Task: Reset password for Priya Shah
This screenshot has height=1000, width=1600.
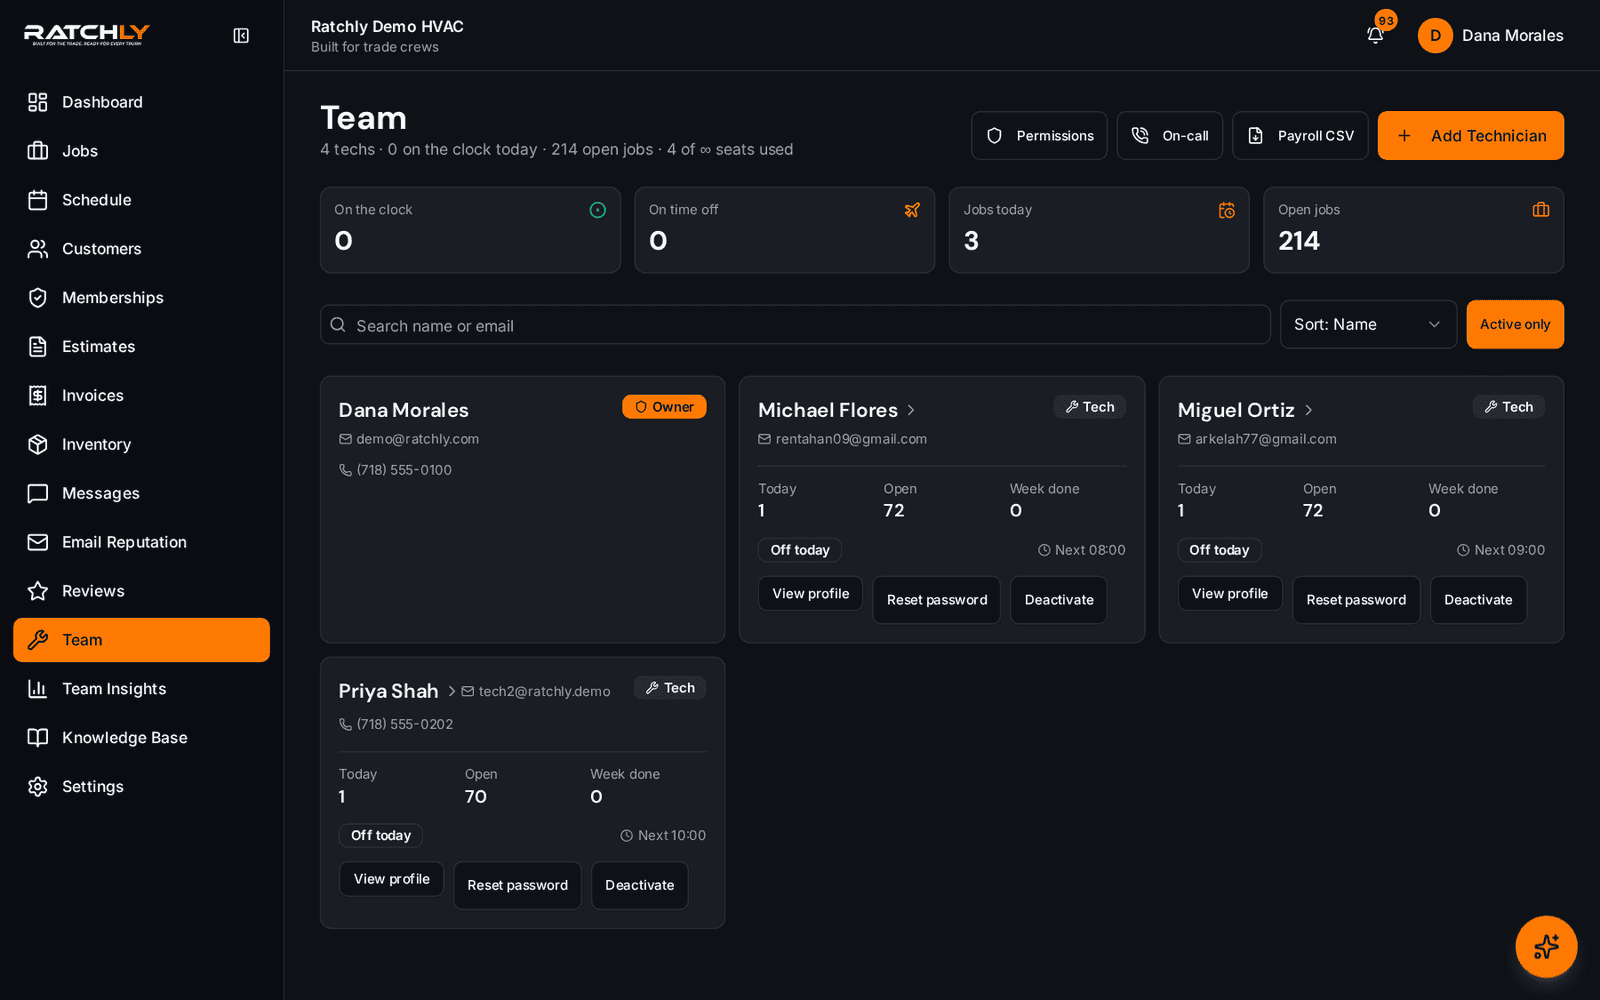Action: click(517, 885)
